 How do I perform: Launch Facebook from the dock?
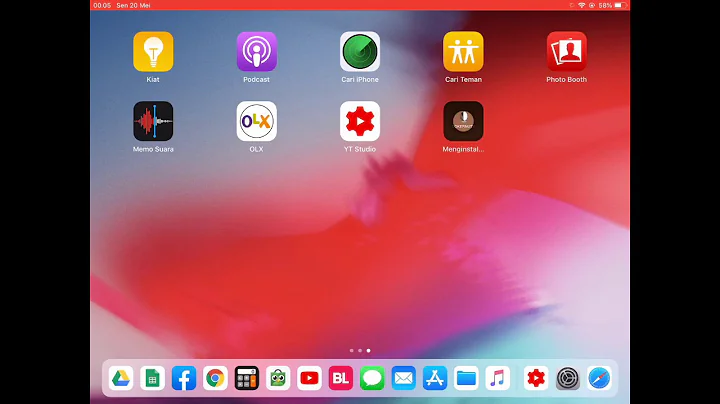click(x=184, y=378)
